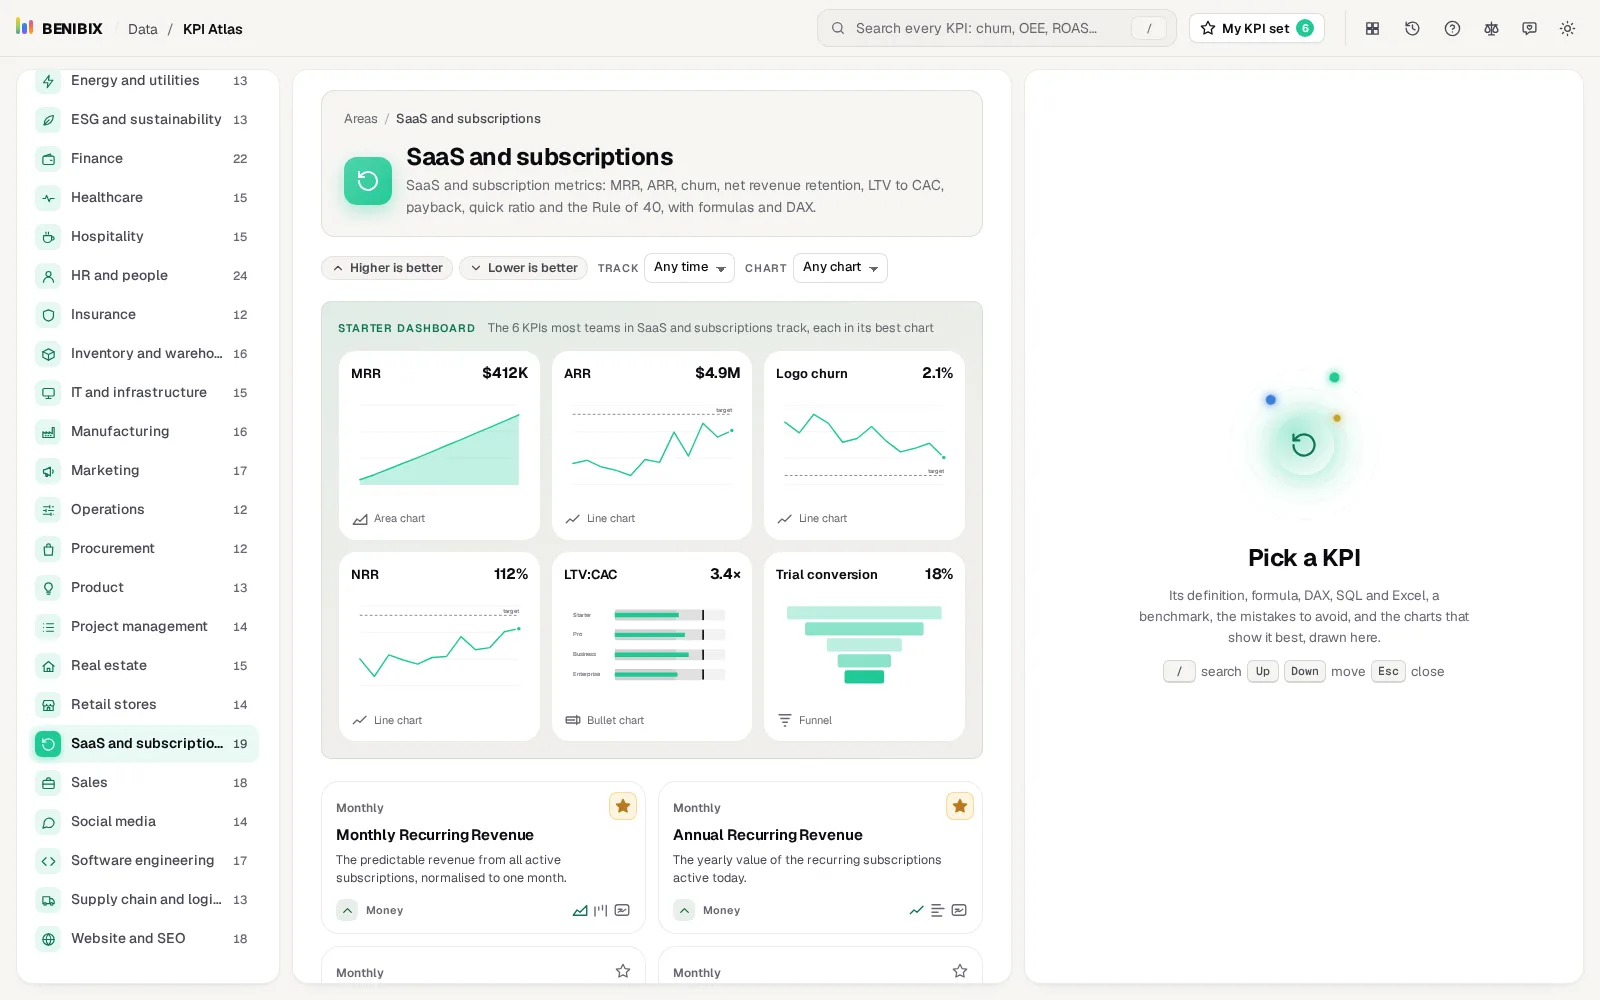Open the compare scales icon
Viewport: 1600px width, 1000px height.
click(x=1491, y=29)
